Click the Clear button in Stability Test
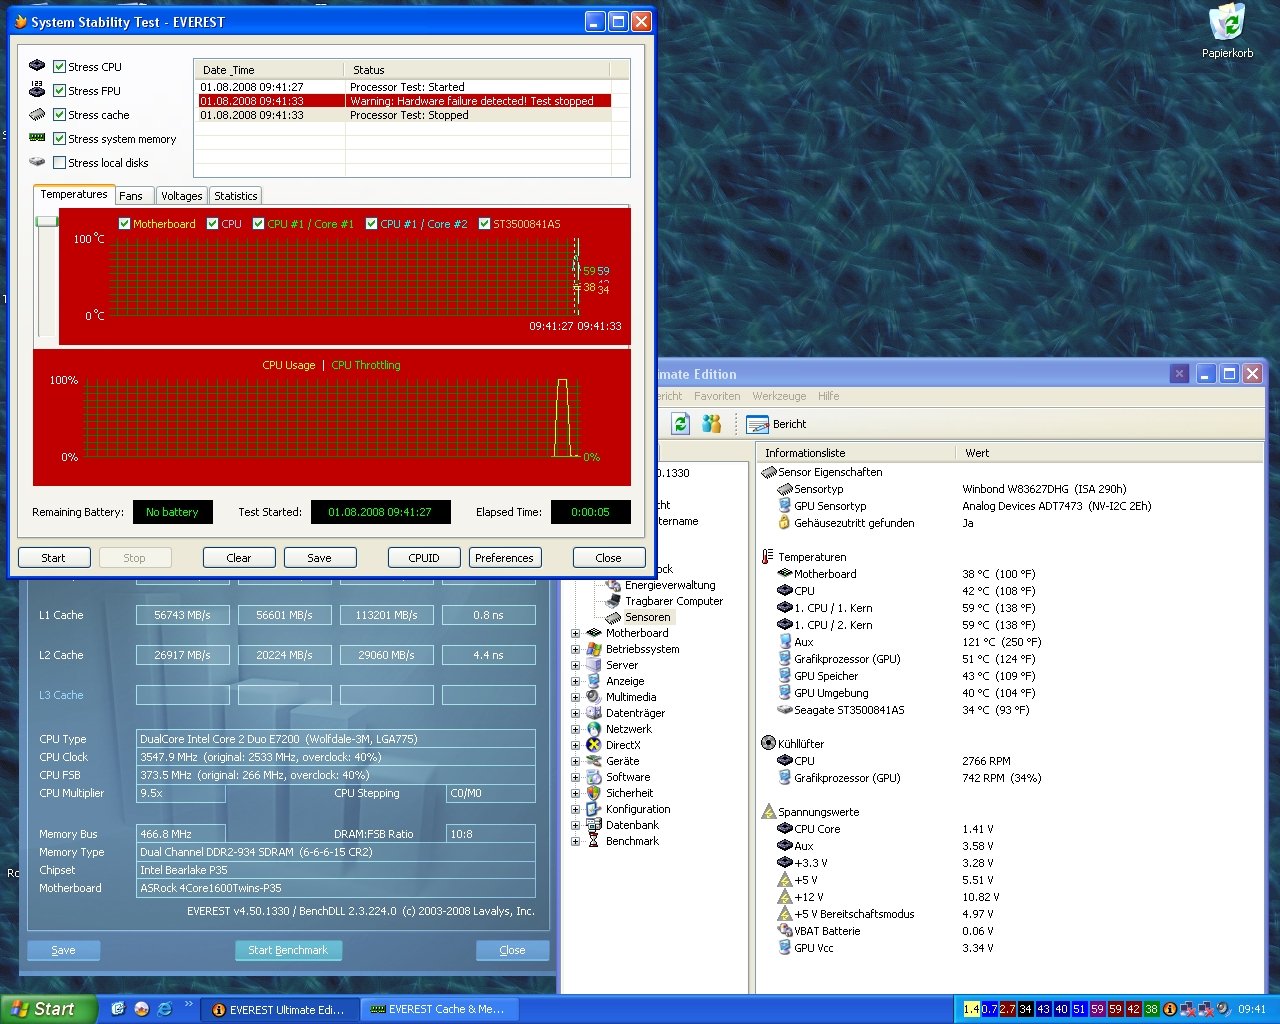The width and height of the screenshot is (1280, 1024). click(239, 558)
